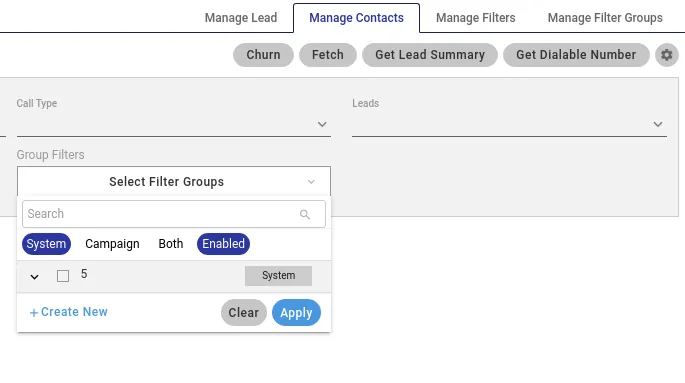
Task: Click the Get Lead Summary button
Action: (x=430, y=55)
